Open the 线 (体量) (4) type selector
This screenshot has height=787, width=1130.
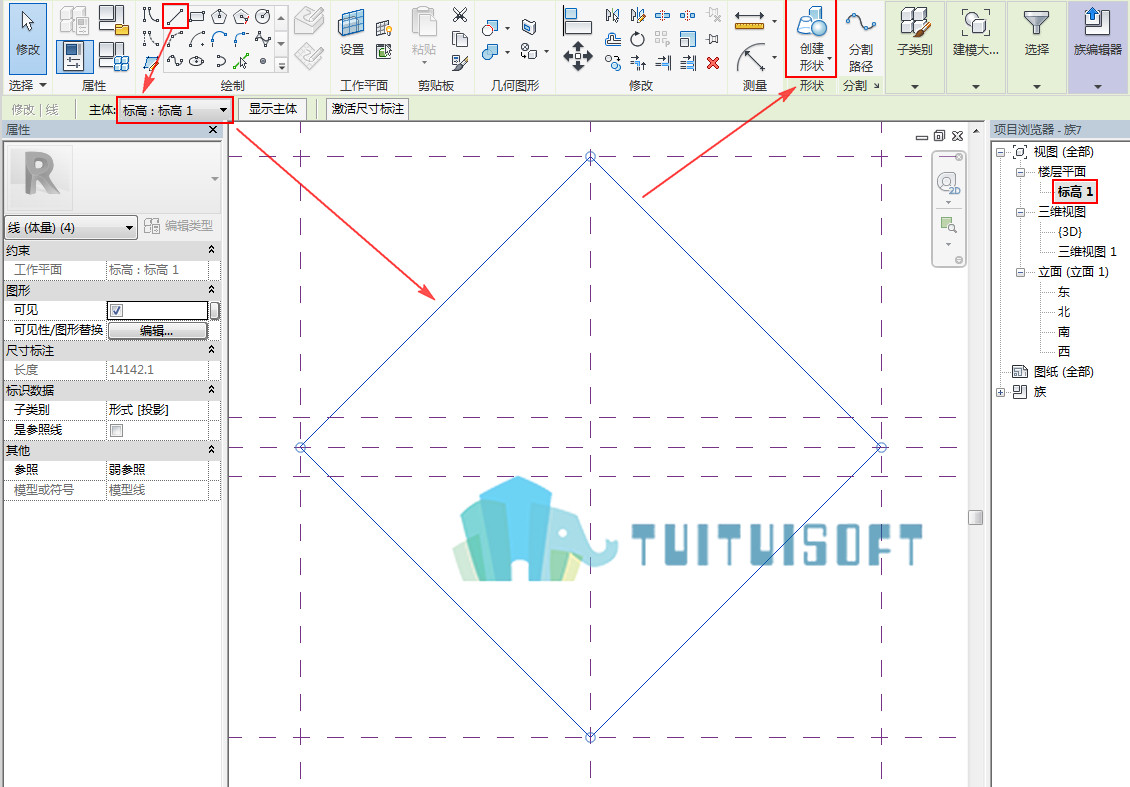(x=71, y=228)
